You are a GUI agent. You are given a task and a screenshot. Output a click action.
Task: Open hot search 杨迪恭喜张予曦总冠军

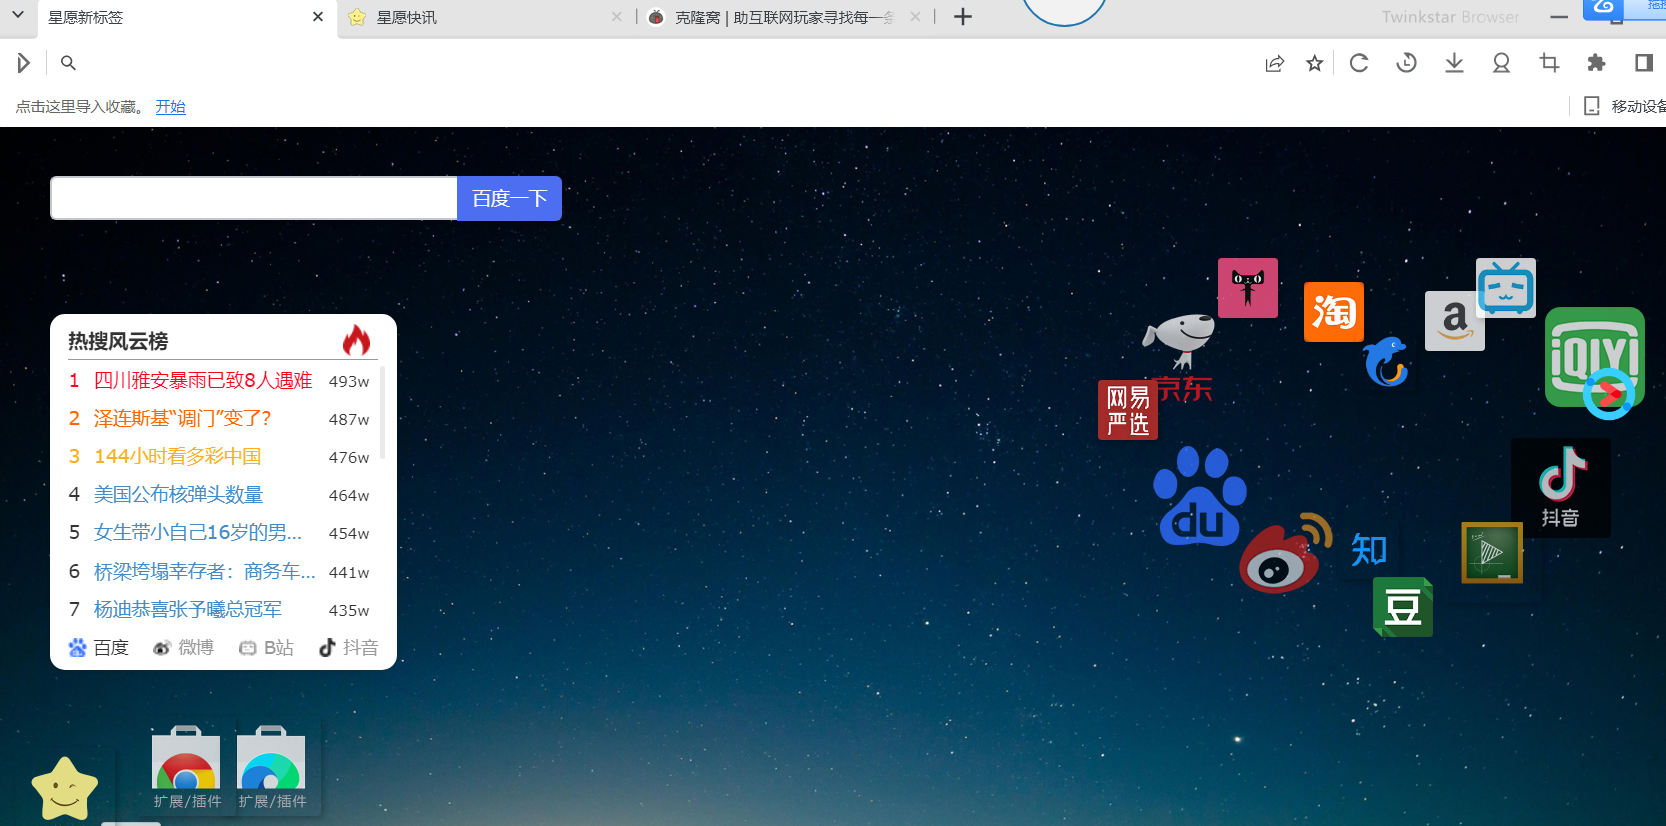[x=188, y=610]
